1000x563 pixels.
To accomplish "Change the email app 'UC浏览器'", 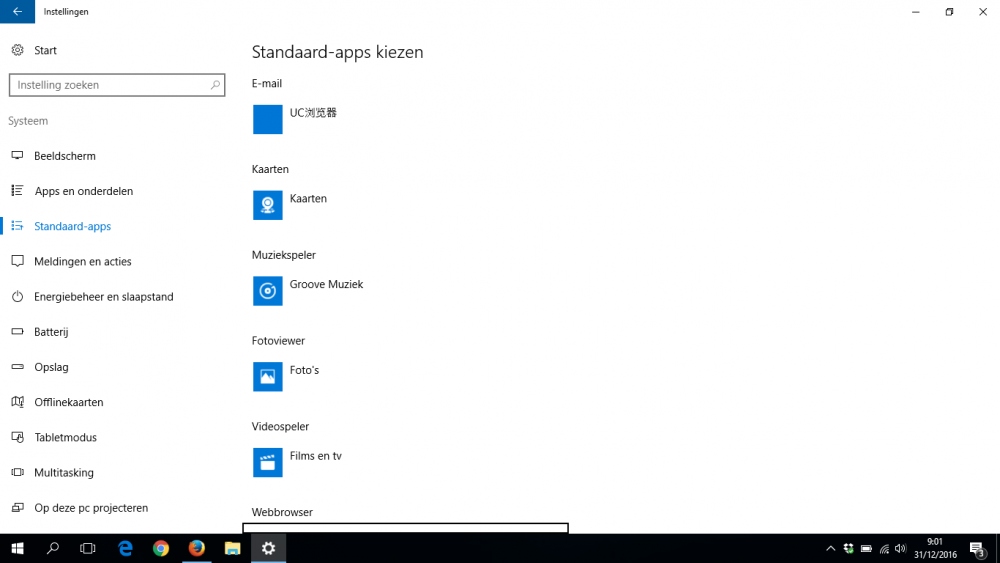I will [x=312, y=113].
